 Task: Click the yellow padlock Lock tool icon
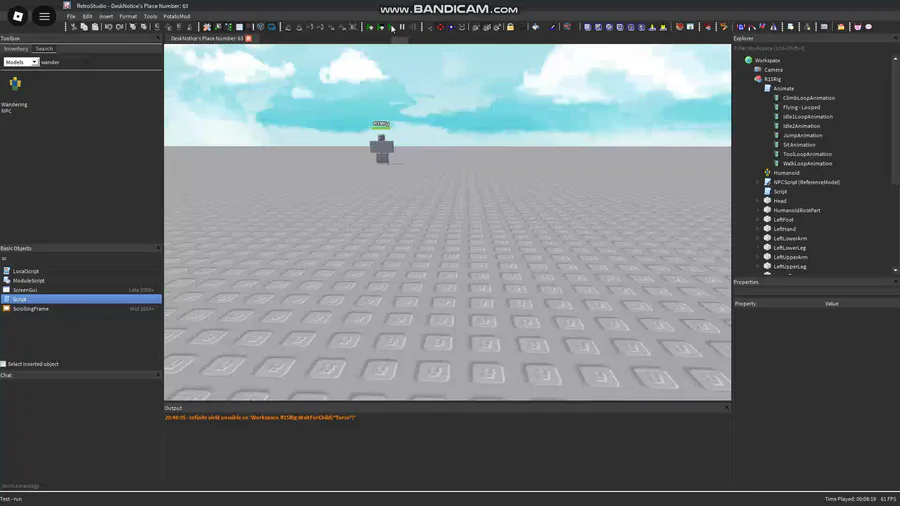coord(510,27)
